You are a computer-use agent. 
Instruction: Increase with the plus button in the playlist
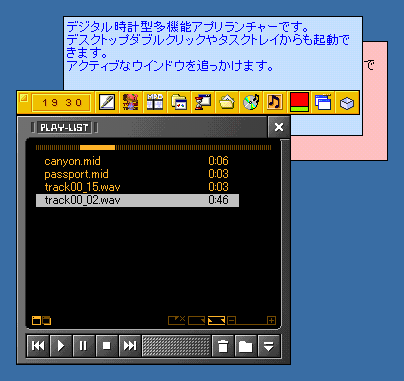[x=271, y=321]
